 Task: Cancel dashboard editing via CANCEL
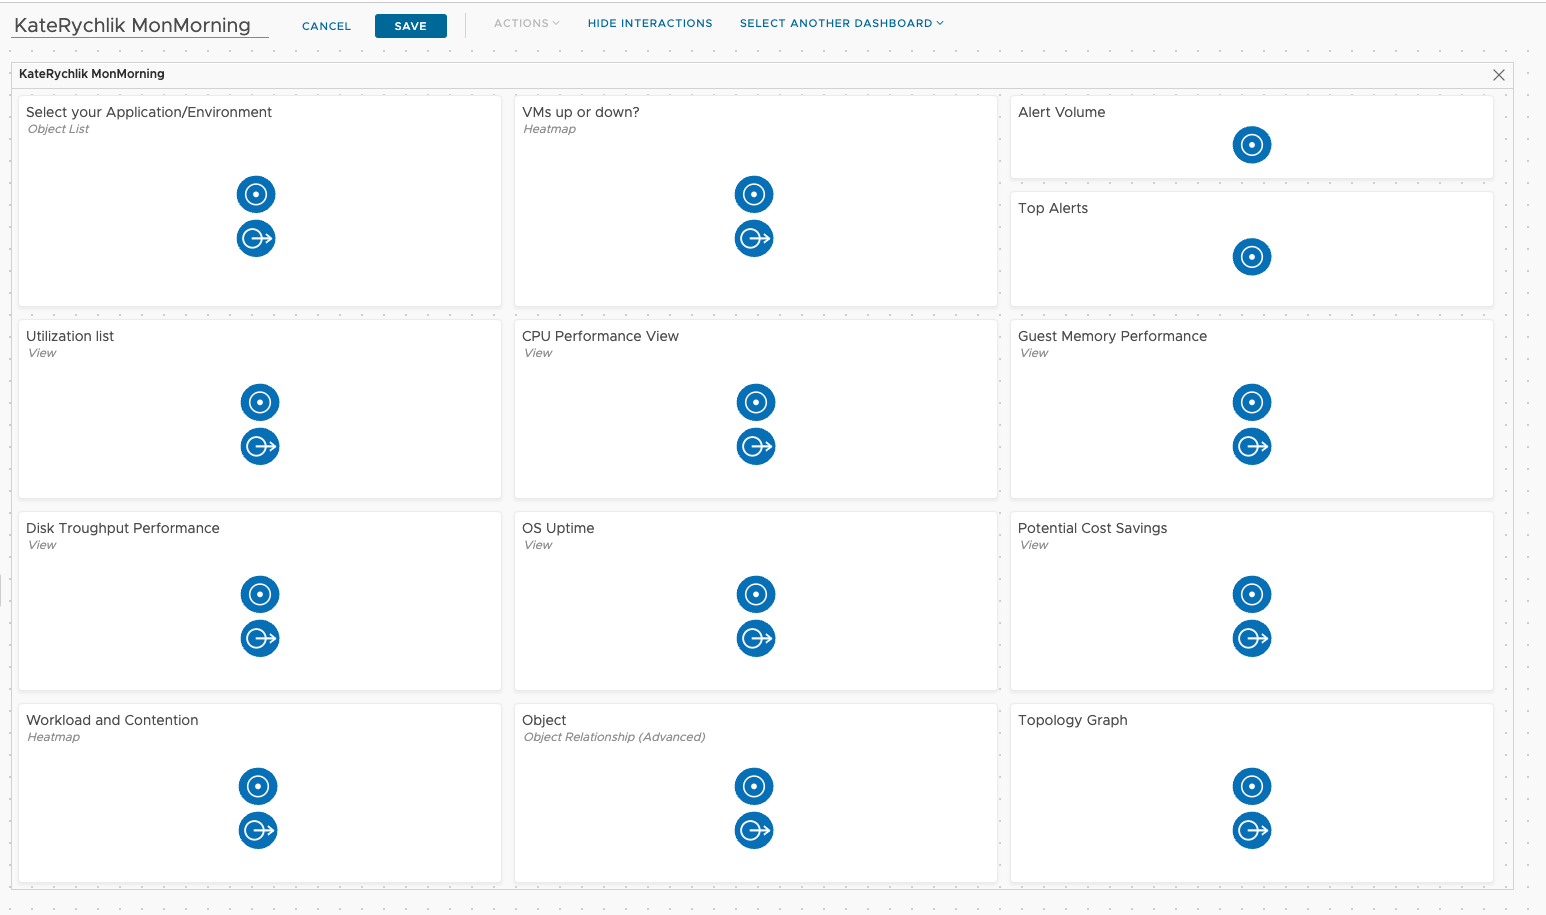coord(326,25)
